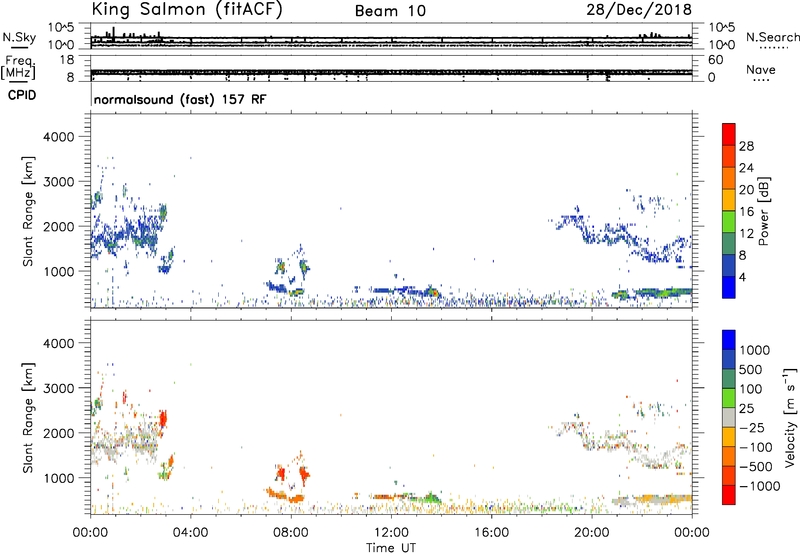Click the '18' tick on frequency axis

(x=67, y=60)
